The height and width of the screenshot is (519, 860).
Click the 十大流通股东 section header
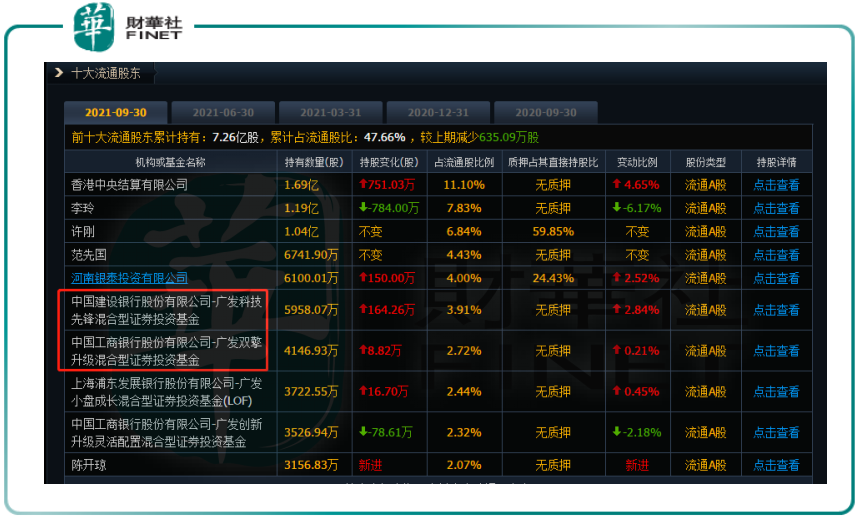[106, 73]
